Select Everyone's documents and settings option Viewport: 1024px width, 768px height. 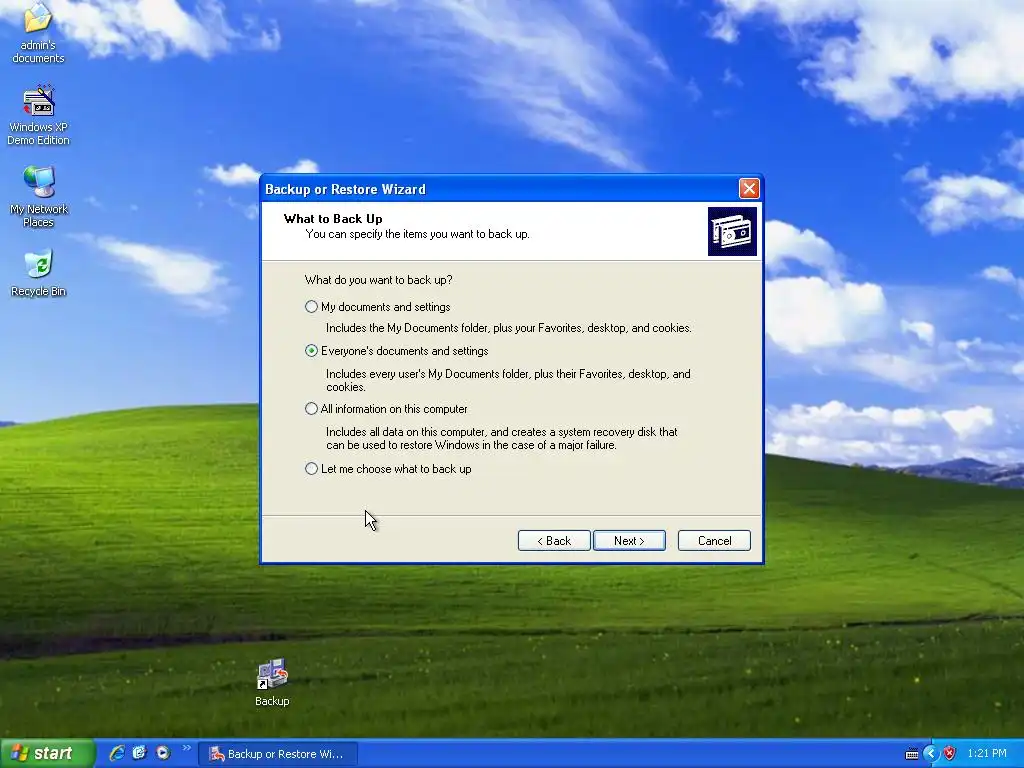tap(396, 351)
